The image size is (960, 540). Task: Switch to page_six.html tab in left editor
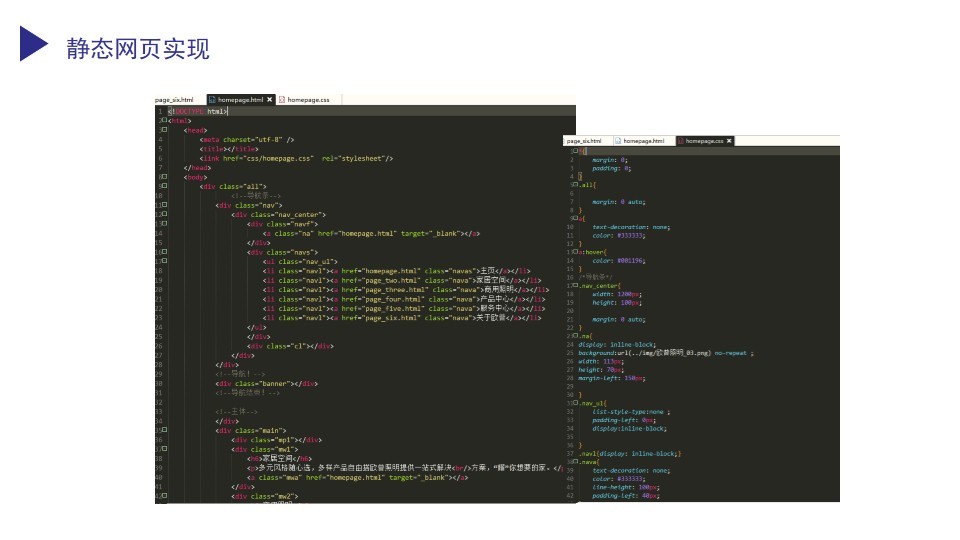[174, 100]
